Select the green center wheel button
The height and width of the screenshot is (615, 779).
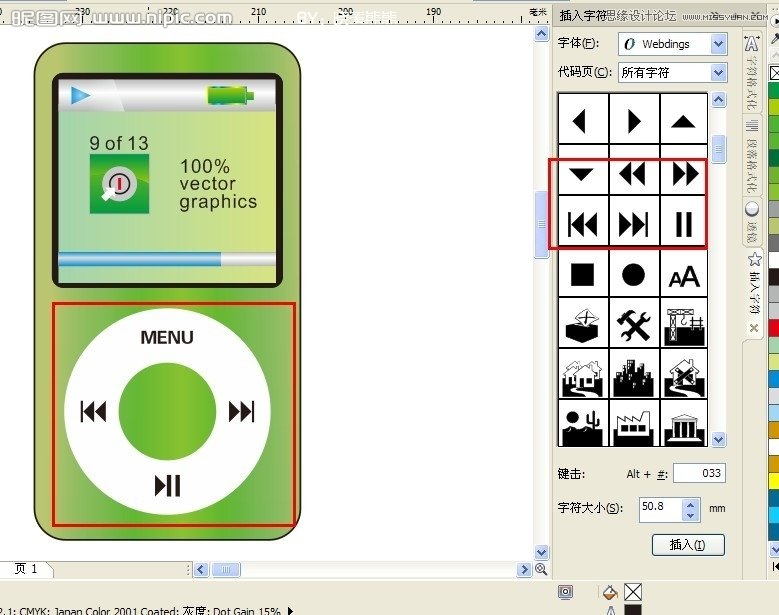pyautogui.click(x=167, y=411)
